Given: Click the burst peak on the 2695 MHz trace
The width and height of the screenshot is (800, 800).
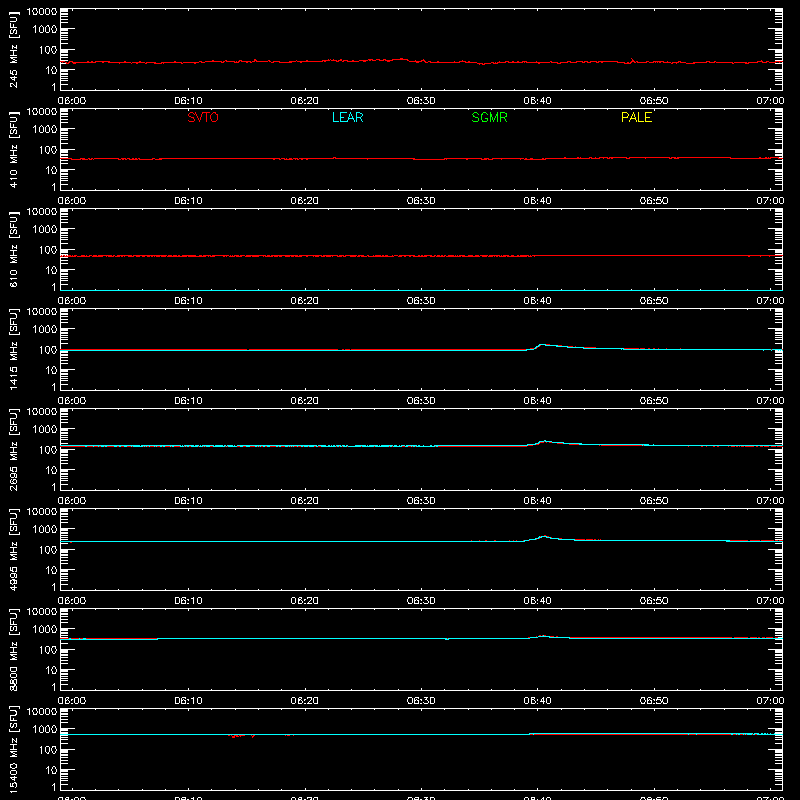Looking at the screenshot, I should (544, 441).
